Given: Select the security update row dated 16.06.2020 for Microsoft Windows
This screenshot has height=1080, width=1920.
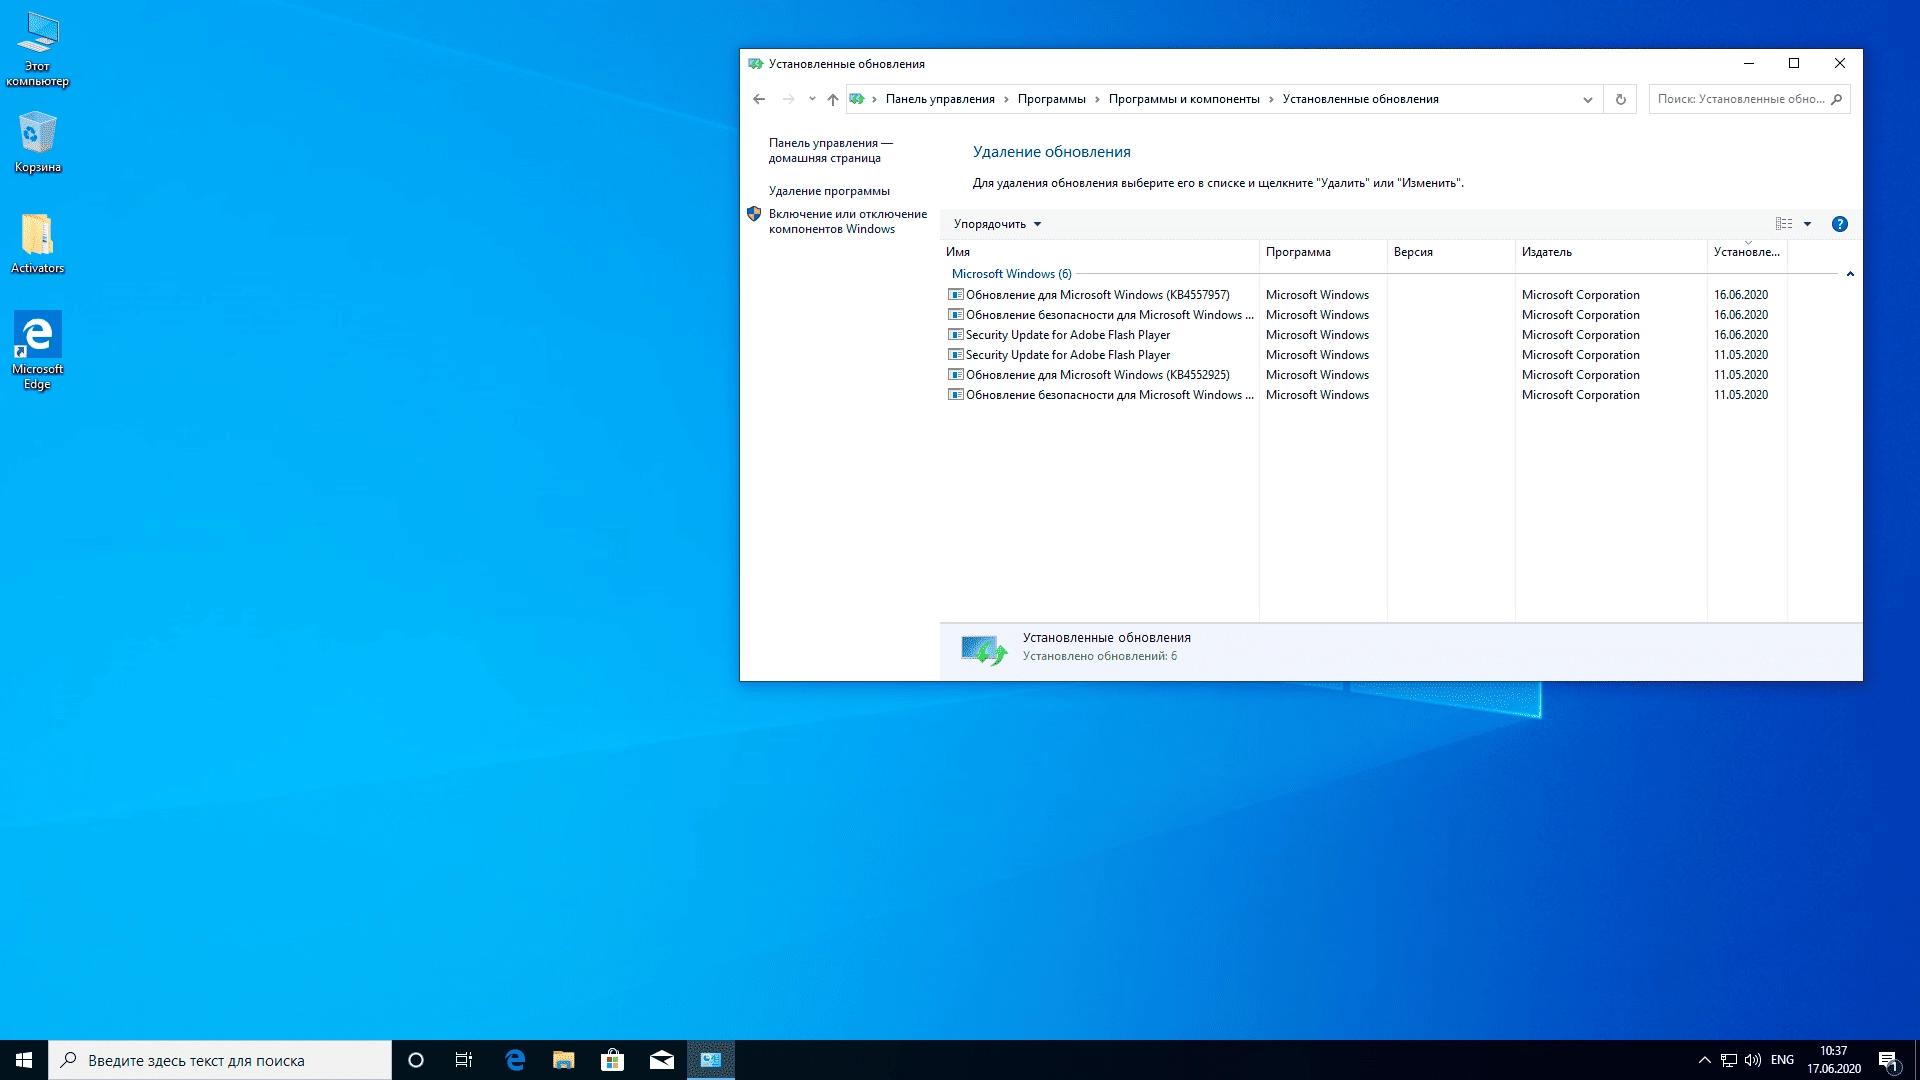Looking at the screenshot, I should point(1365,315).
